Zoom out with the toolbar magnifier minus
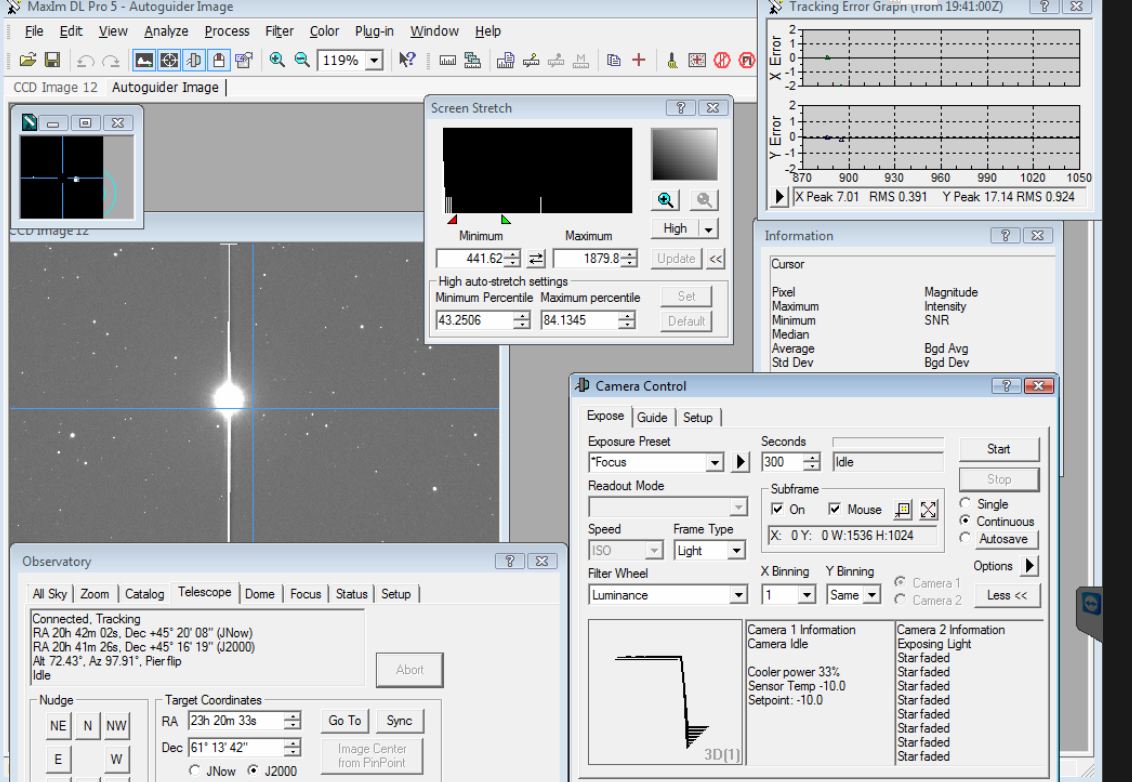 [x=302, y=60]
